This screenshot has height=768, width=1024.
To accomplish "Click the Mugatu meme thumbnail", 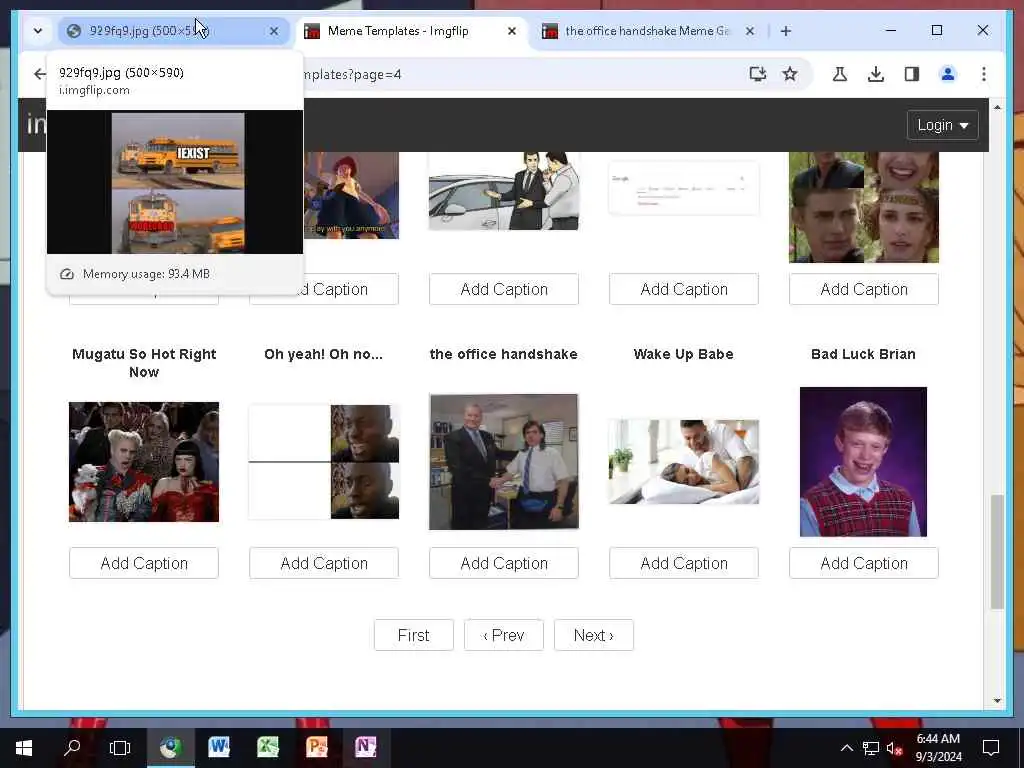I will [x=144, y=462].
